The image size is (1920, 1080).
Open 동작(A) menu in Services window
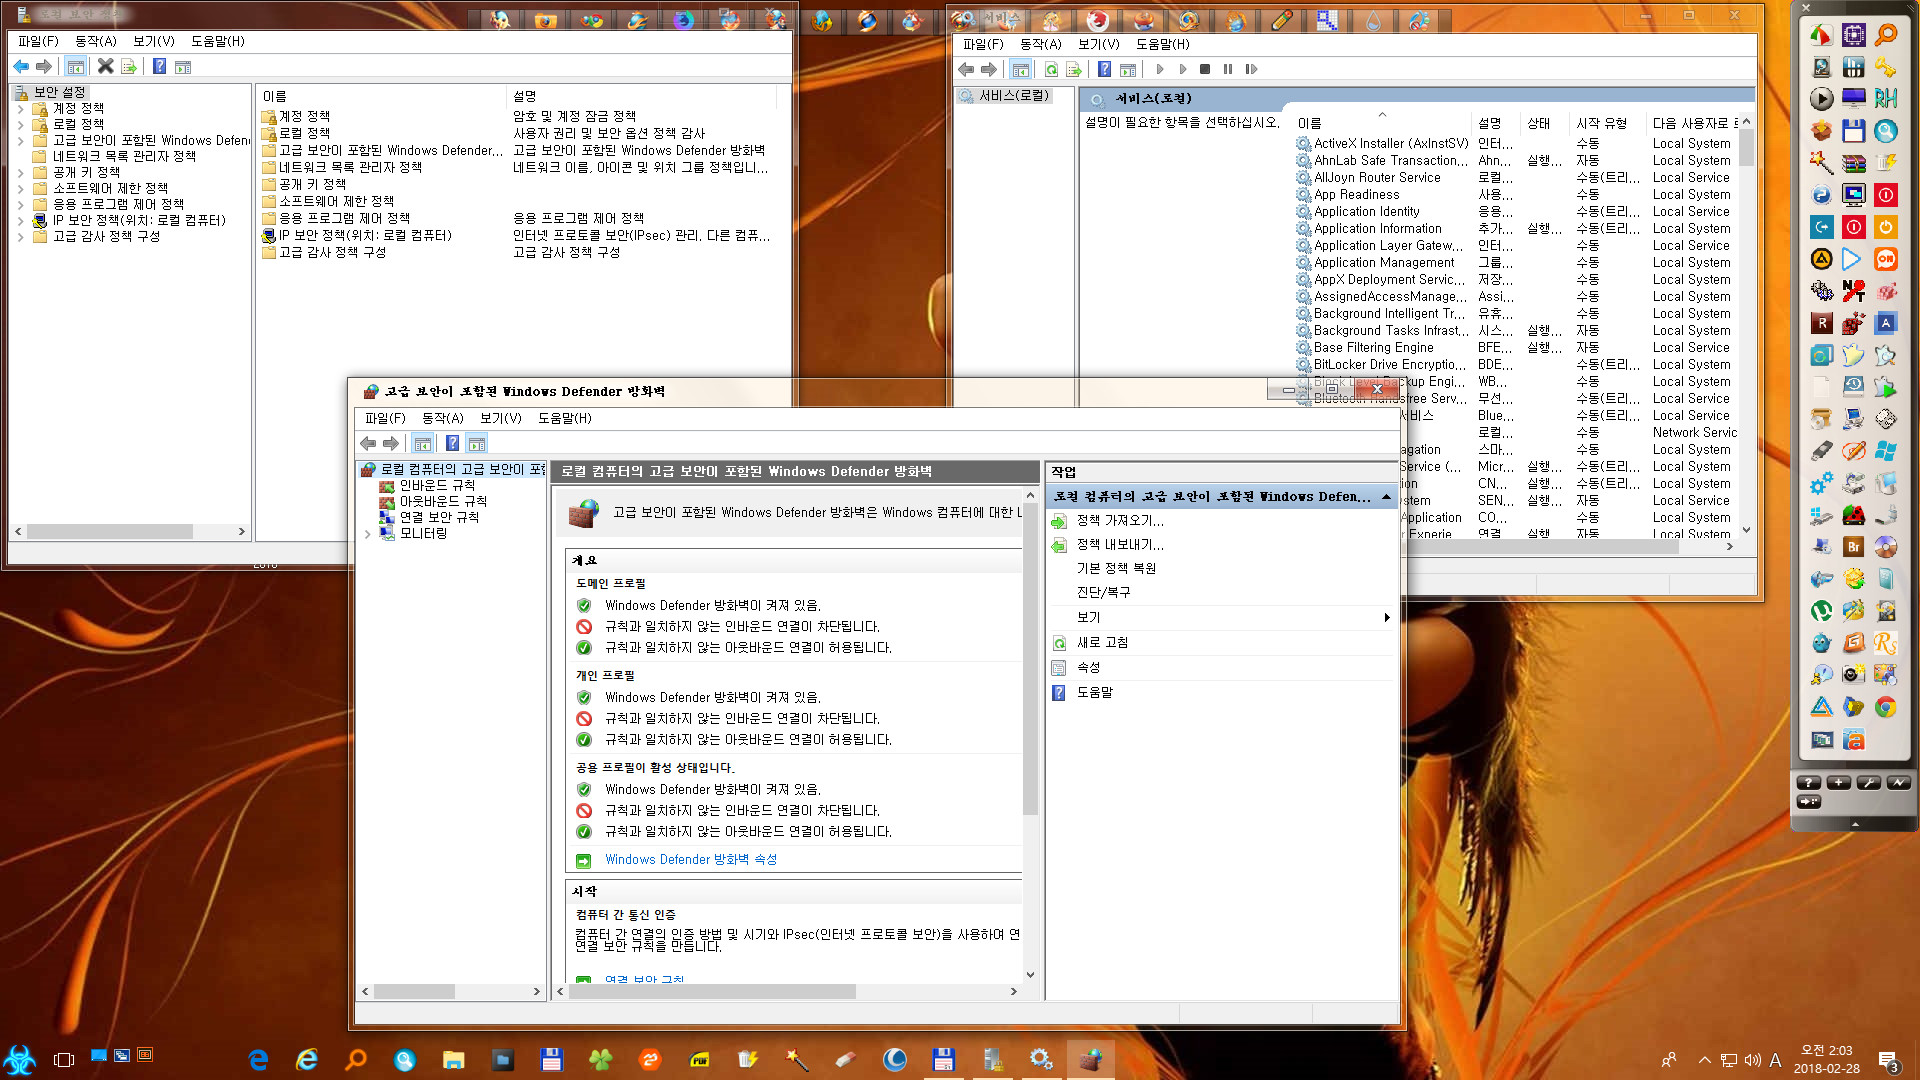coord(1040,44)
